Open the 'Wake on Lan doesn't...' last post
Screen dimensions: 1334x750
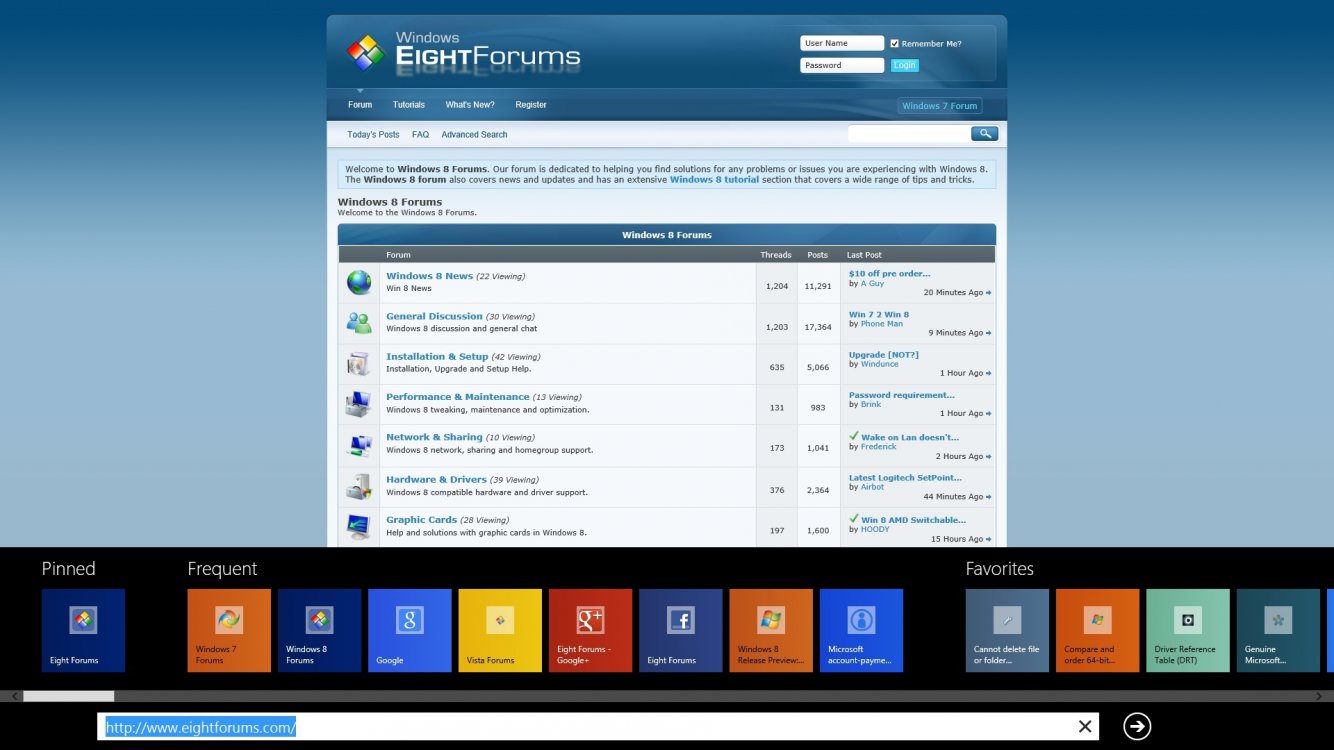point(910,437)
